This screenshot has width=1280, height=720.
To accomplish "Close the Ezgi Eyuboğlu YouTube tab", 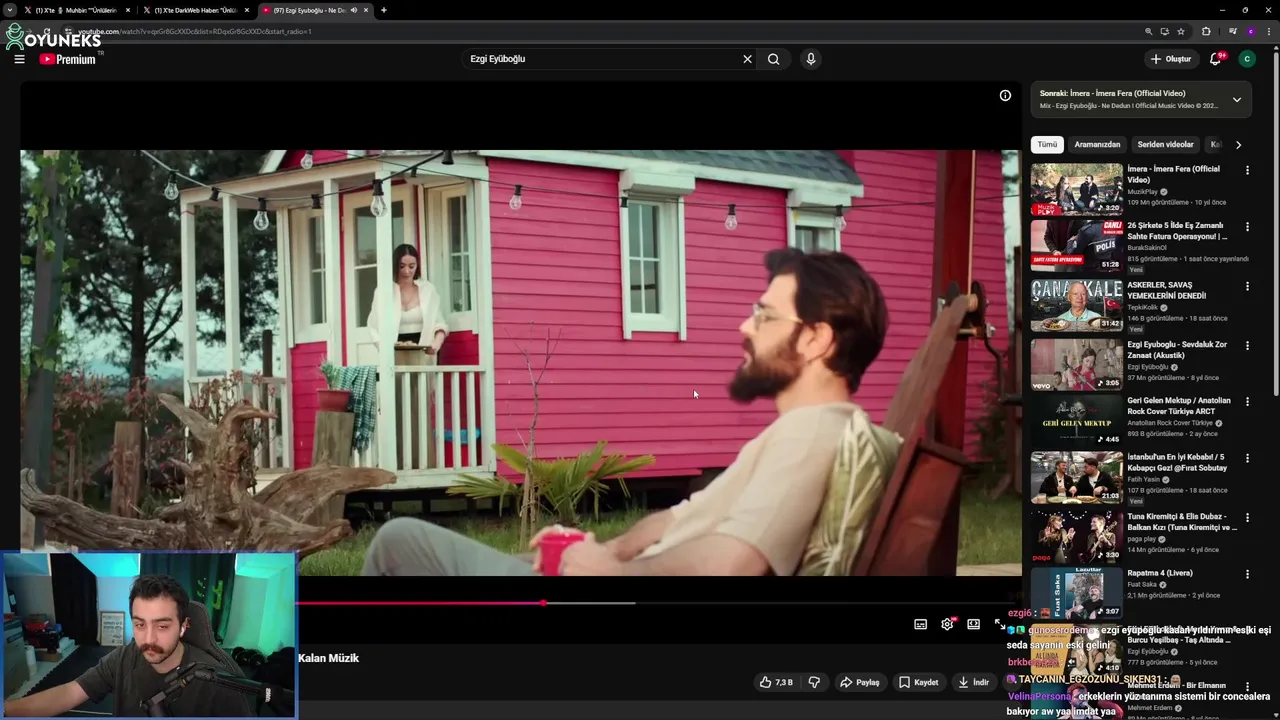I will coord(366,10).
